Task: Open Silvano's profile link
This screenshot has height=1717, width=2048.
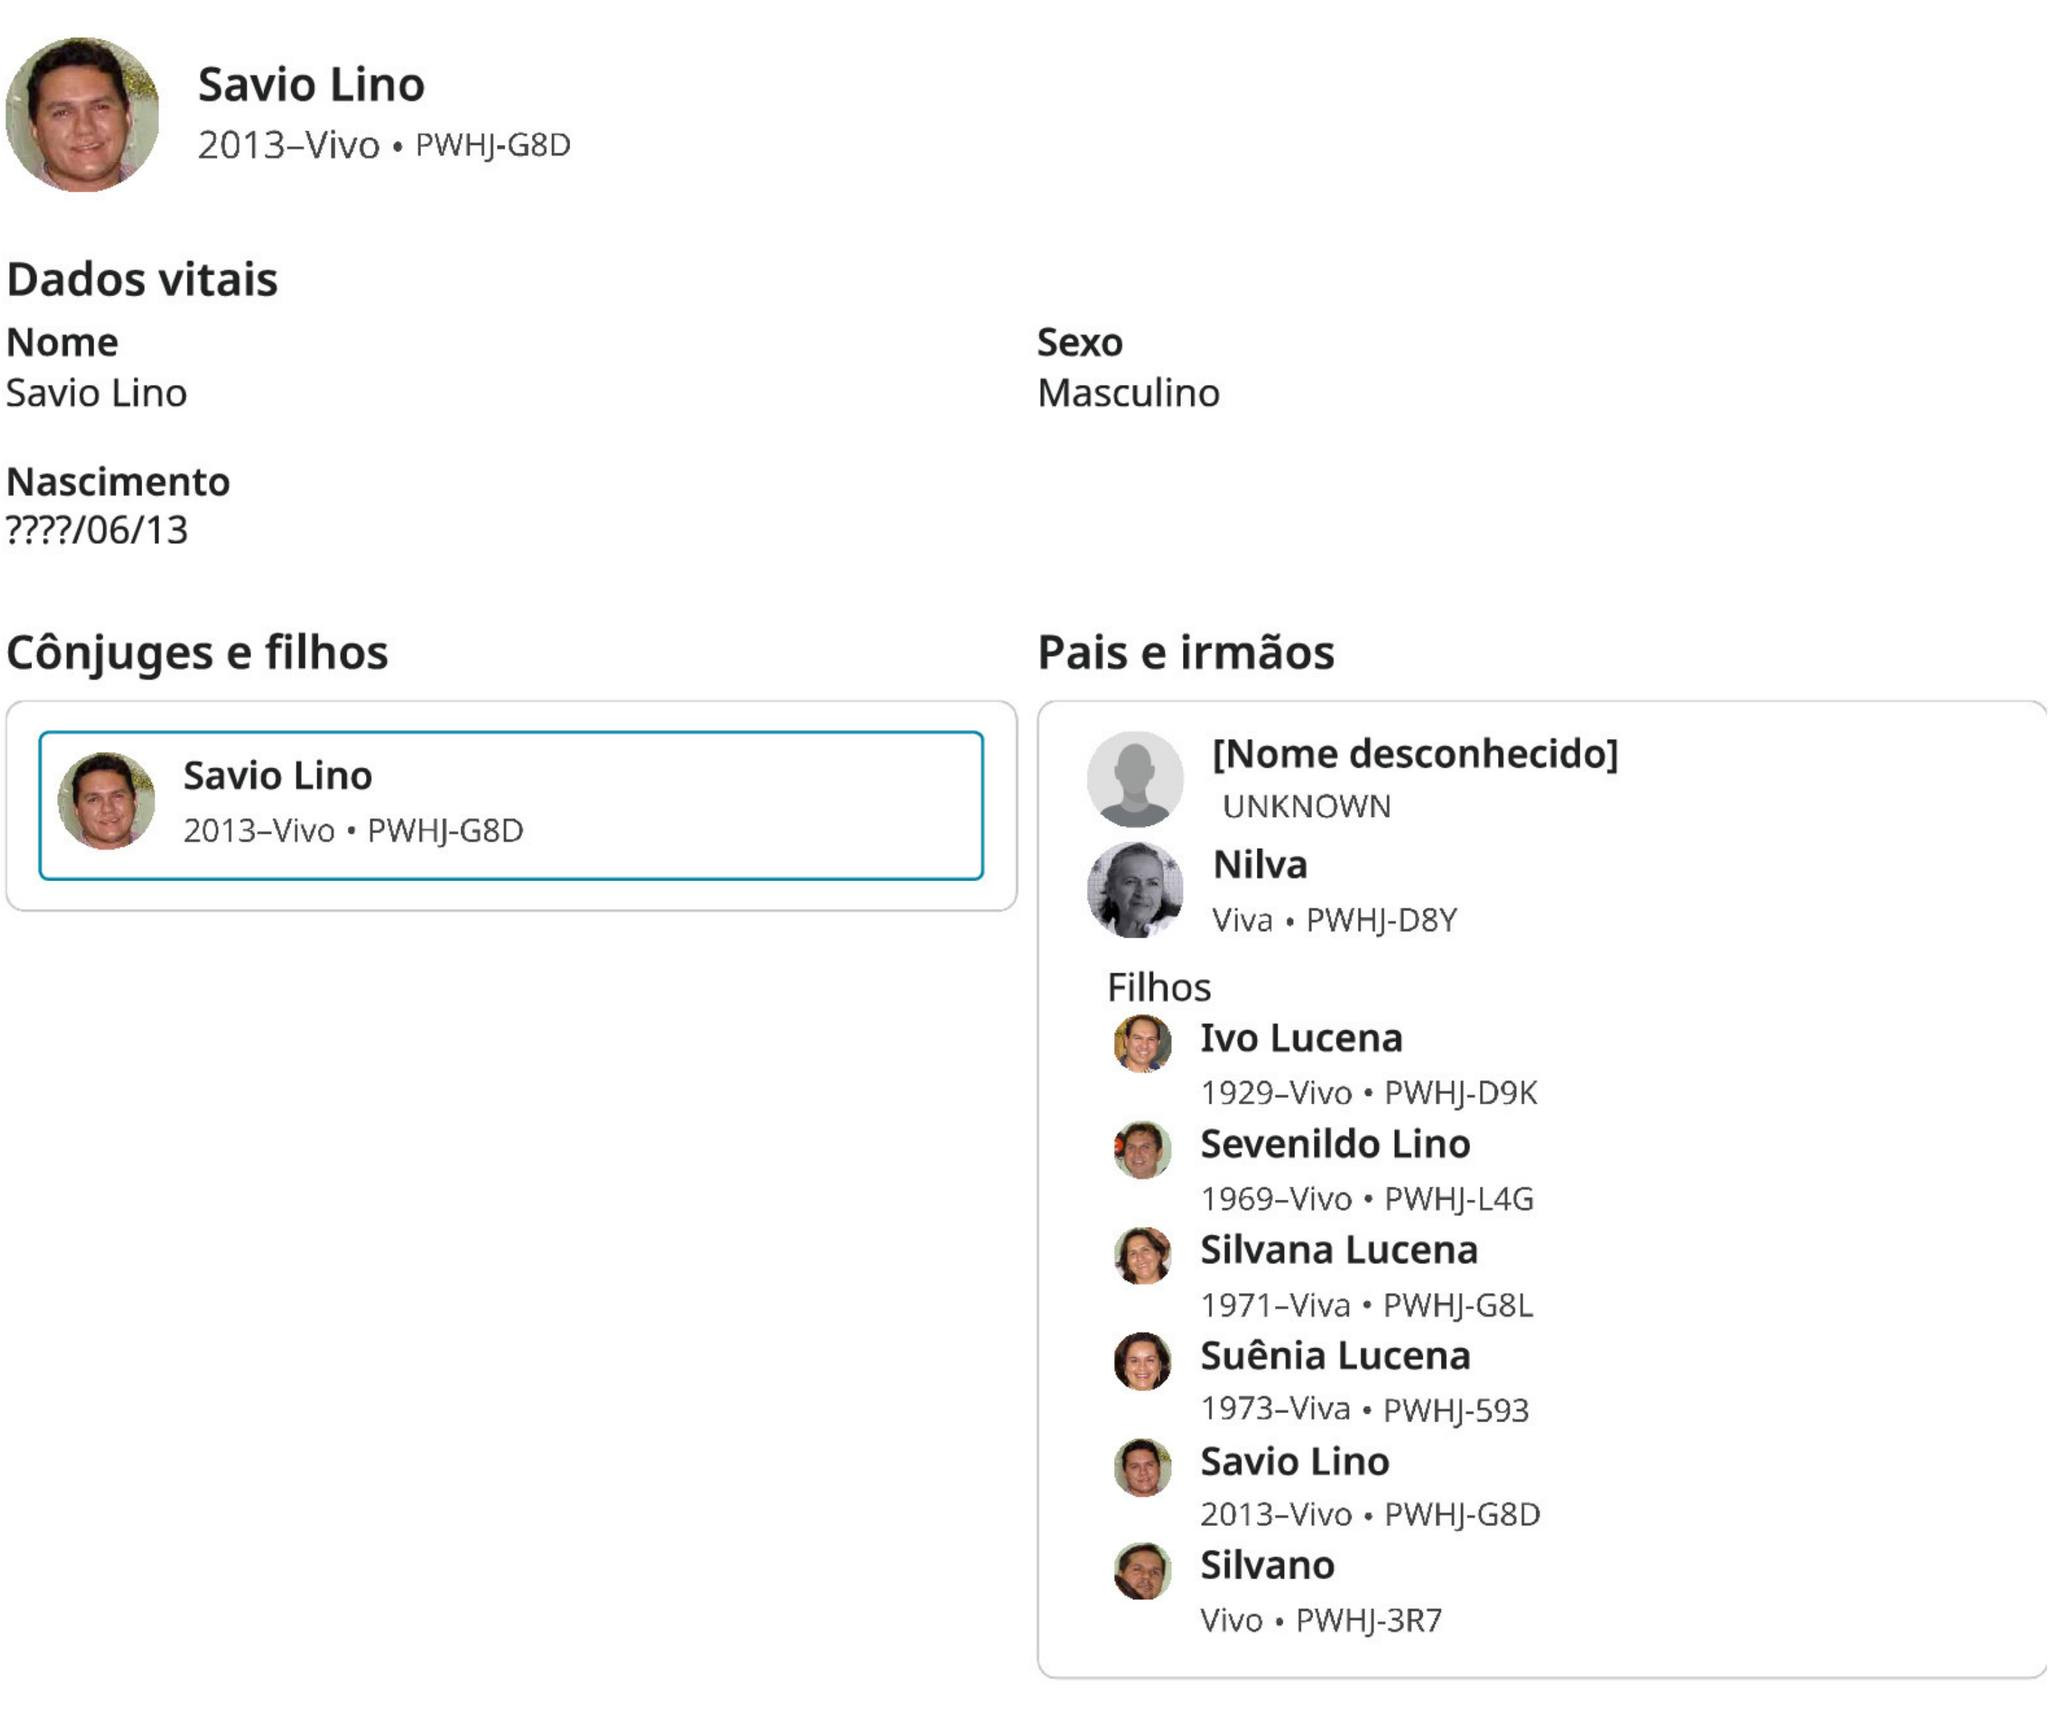Action: (x=1267, y=1566)
